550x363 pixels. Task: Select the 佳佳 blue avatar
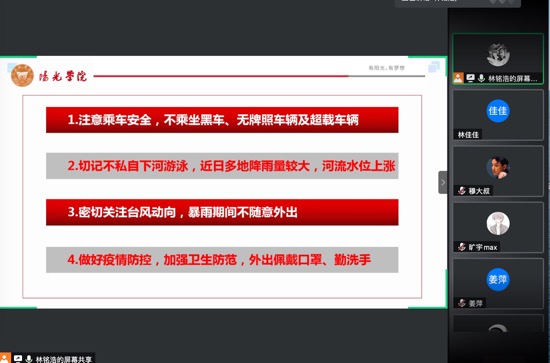coord(498,111)
